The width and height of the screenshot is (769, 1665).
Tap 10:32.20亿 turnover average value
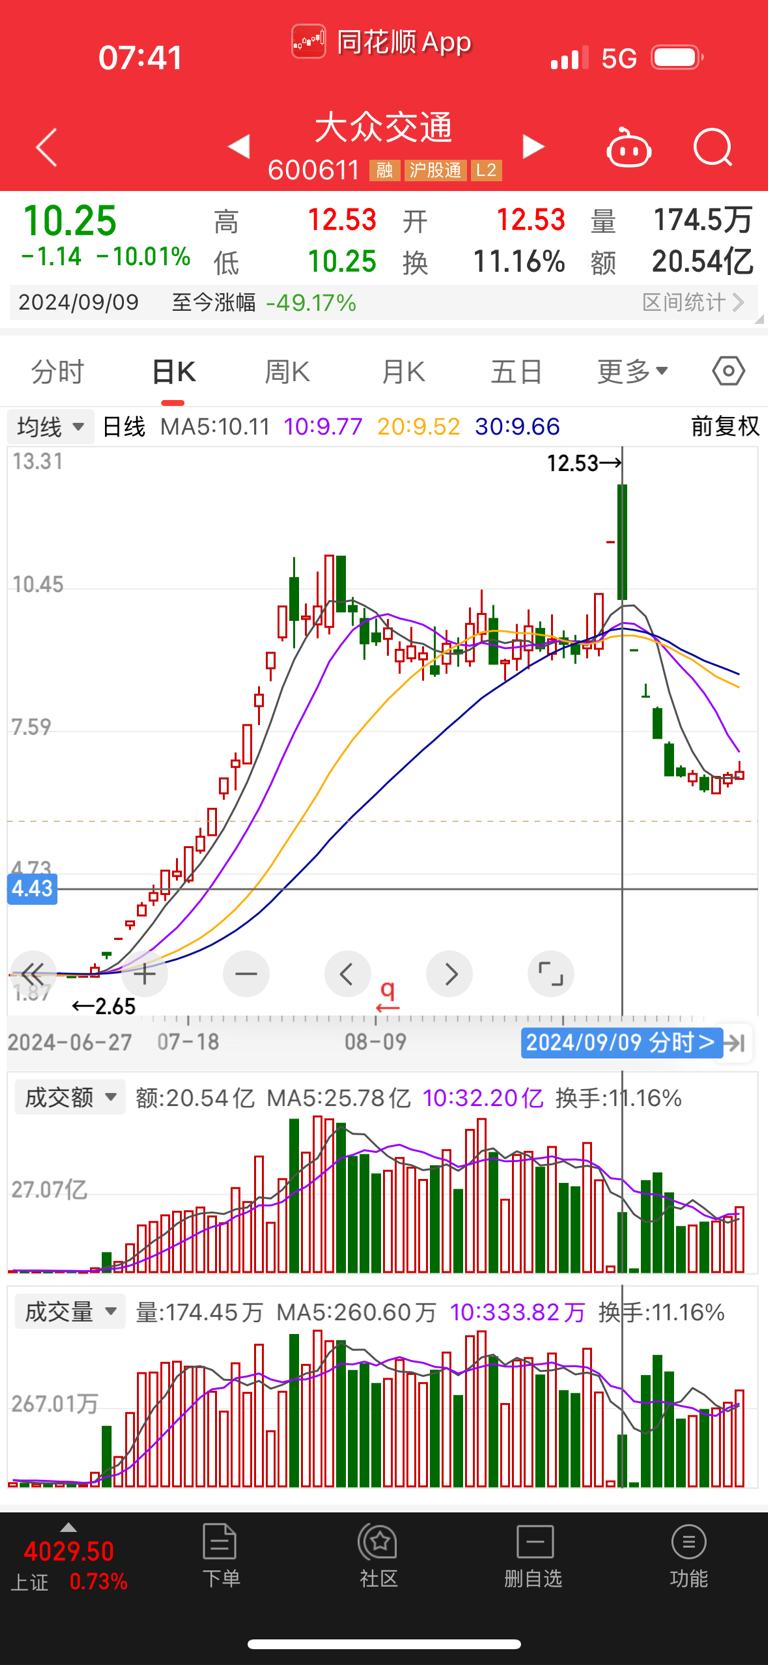click(x=483, y=1098)
